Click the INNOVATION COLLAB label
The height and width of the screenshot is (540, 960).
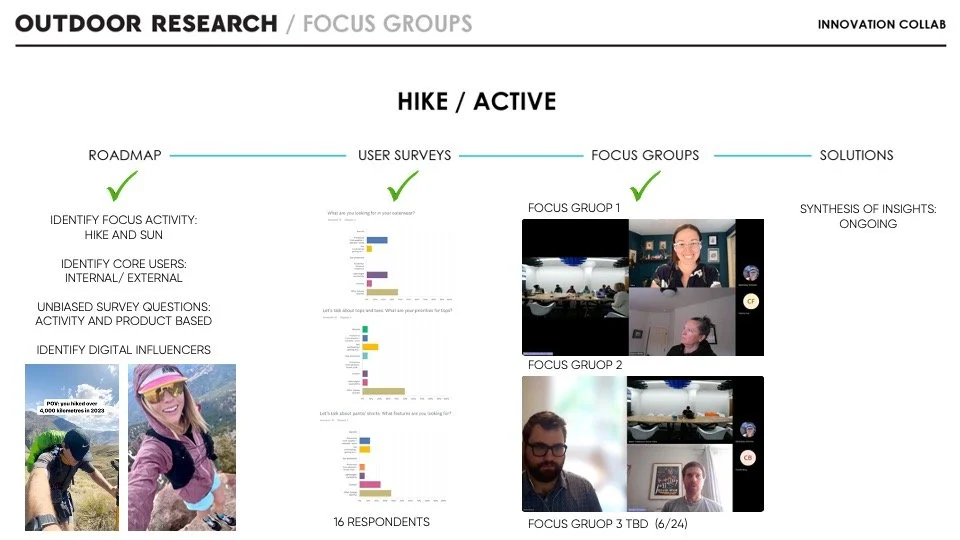tap(882, 24)
